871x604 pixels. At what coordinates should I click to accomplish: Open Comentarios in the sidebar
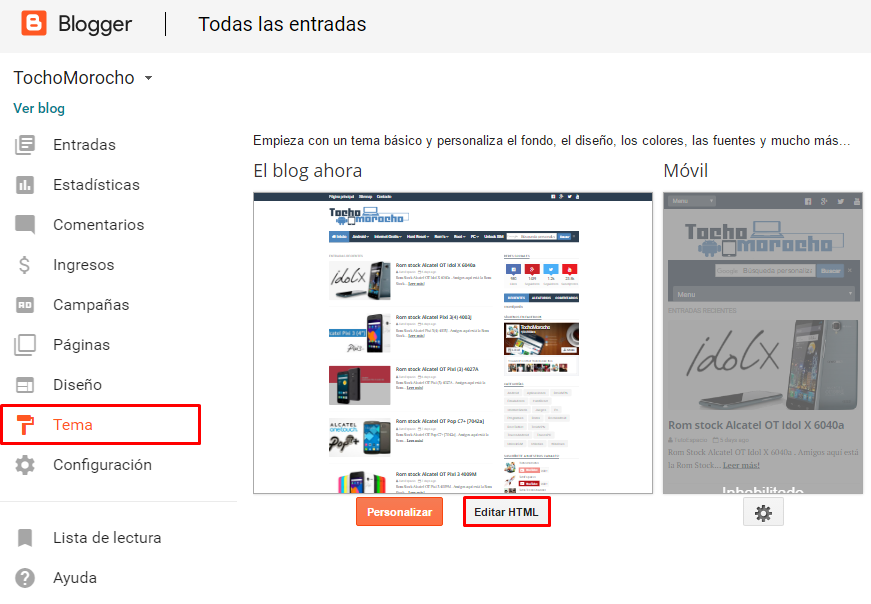(x=99, y=224)
